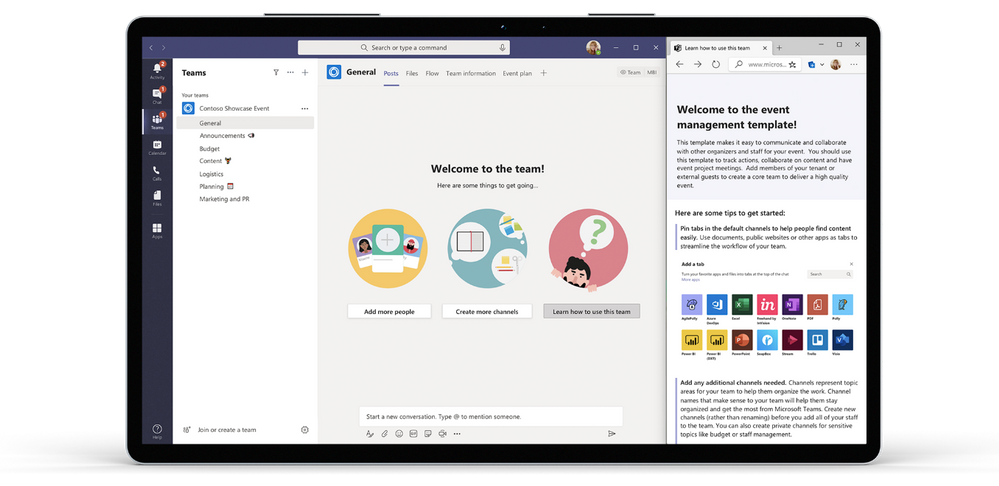Click the blue Collections icon in the browser toolbar
Image resolution: width=999 pixels, height=486 pixels.
coord(812,64)
